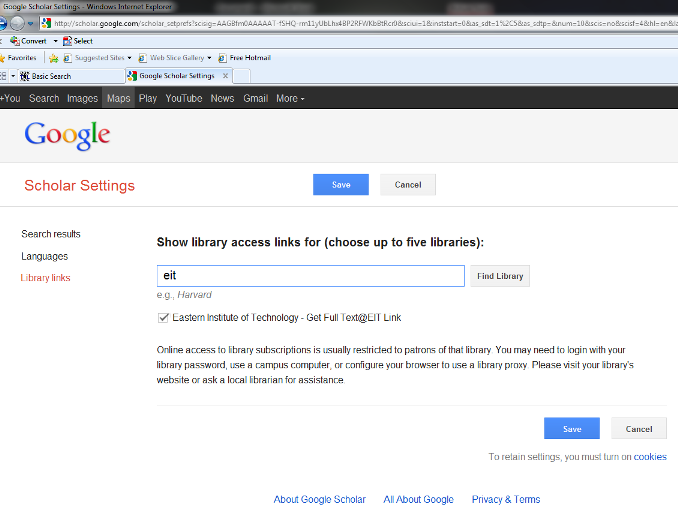Open News in Google bar
This screenshot has height=520, width=678.
[222, 99]
